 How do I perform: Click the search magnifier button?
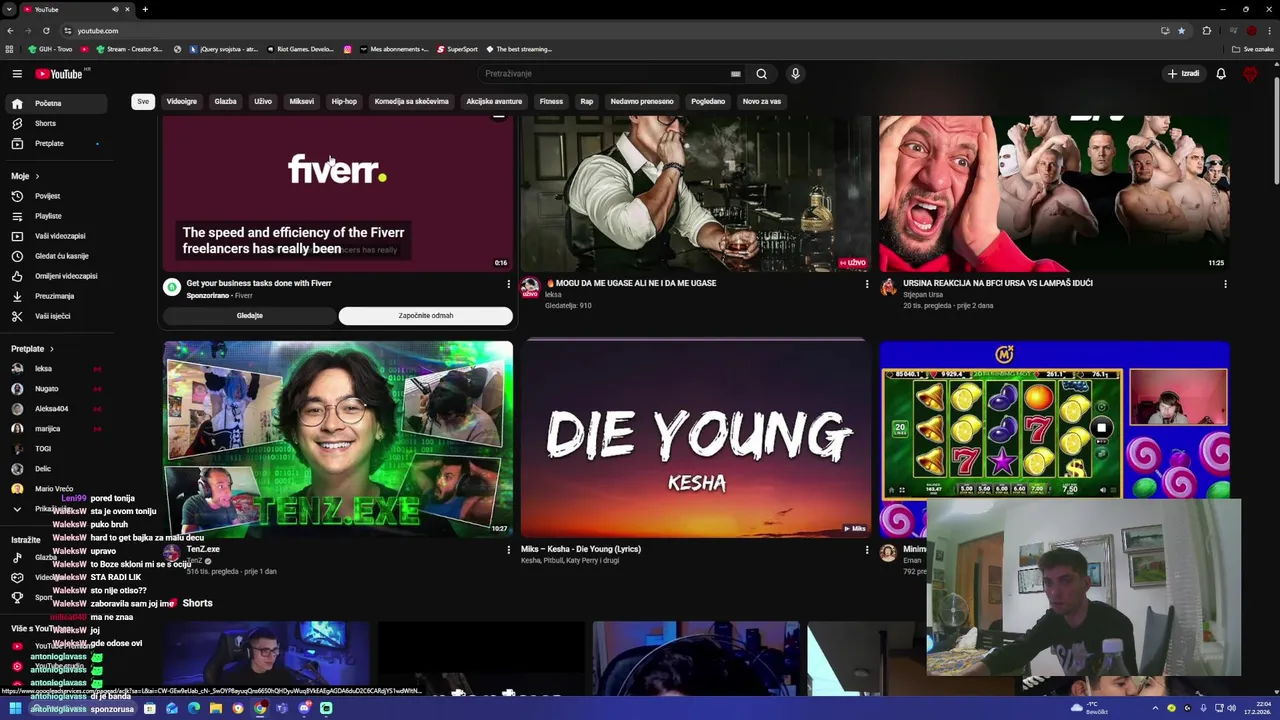(x=761, y=73)
